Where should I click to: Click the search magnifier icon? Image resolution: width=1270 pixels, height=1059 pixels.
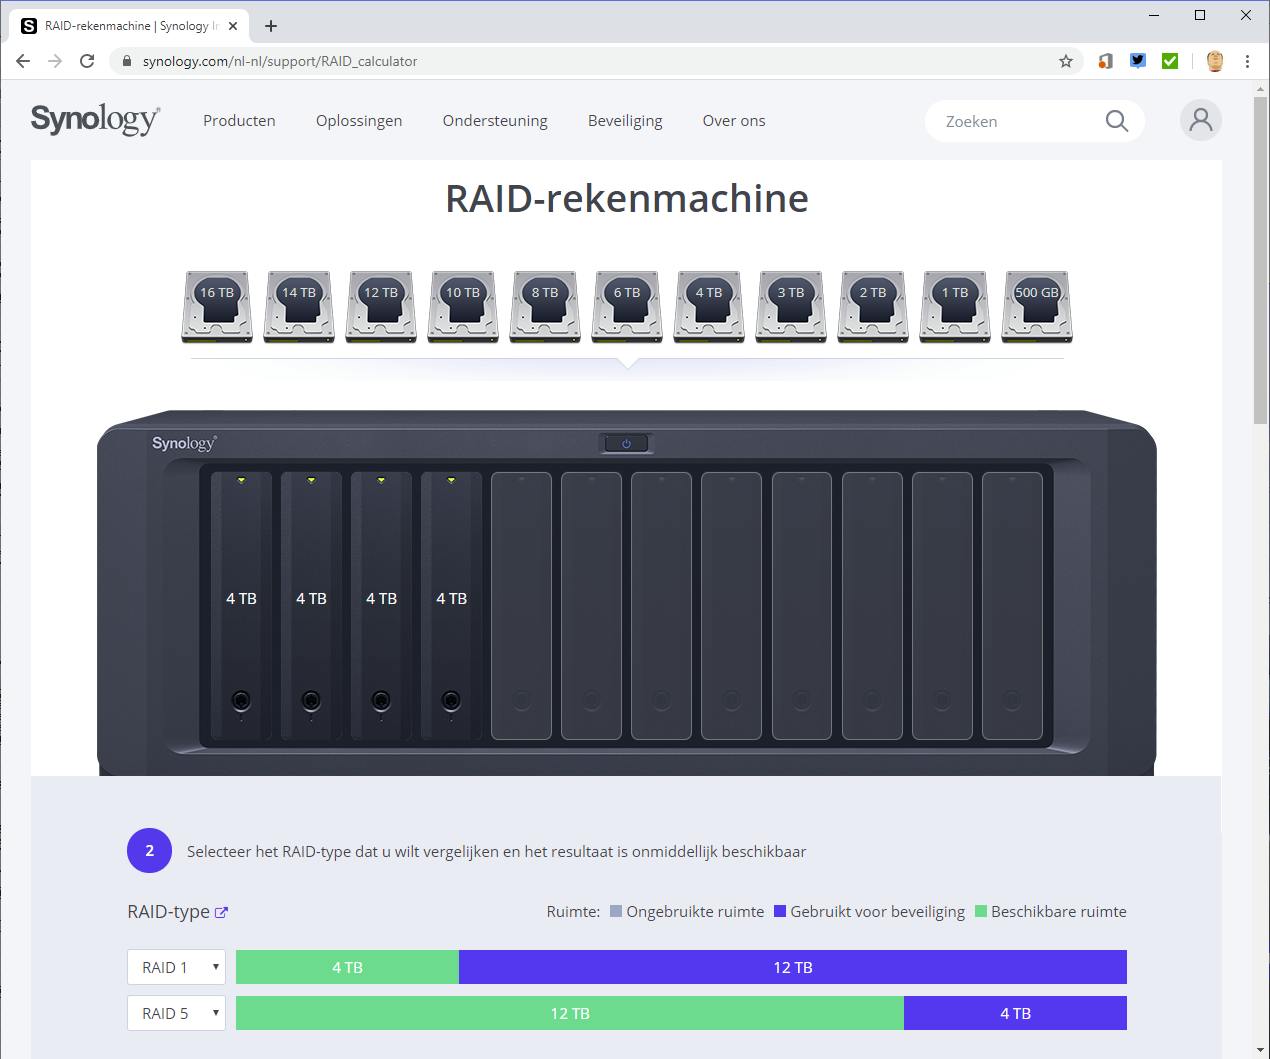pyautogui.click(x=1116, y=121)
